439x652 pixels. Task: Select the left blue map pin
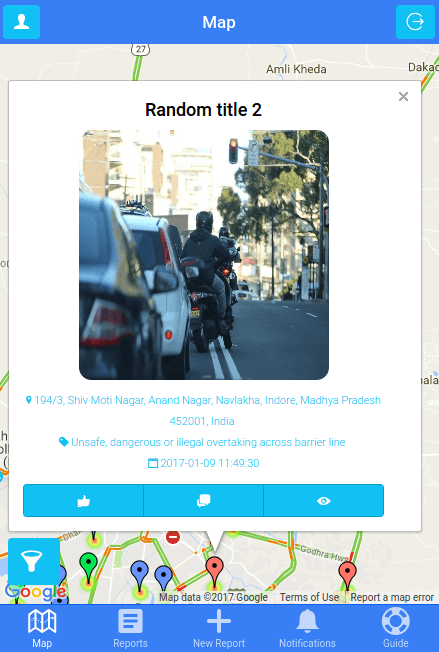click(x=140, y=574)
